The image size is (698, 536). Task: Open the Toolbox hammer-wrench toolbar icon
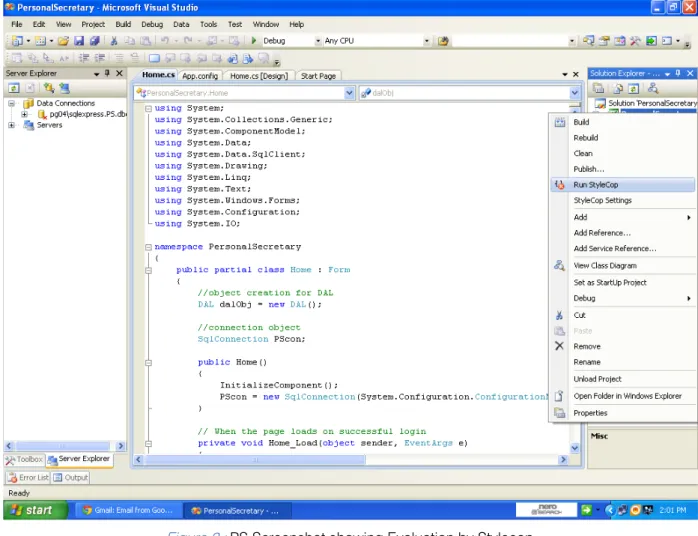pyautogui.click(x=635, y=41)
